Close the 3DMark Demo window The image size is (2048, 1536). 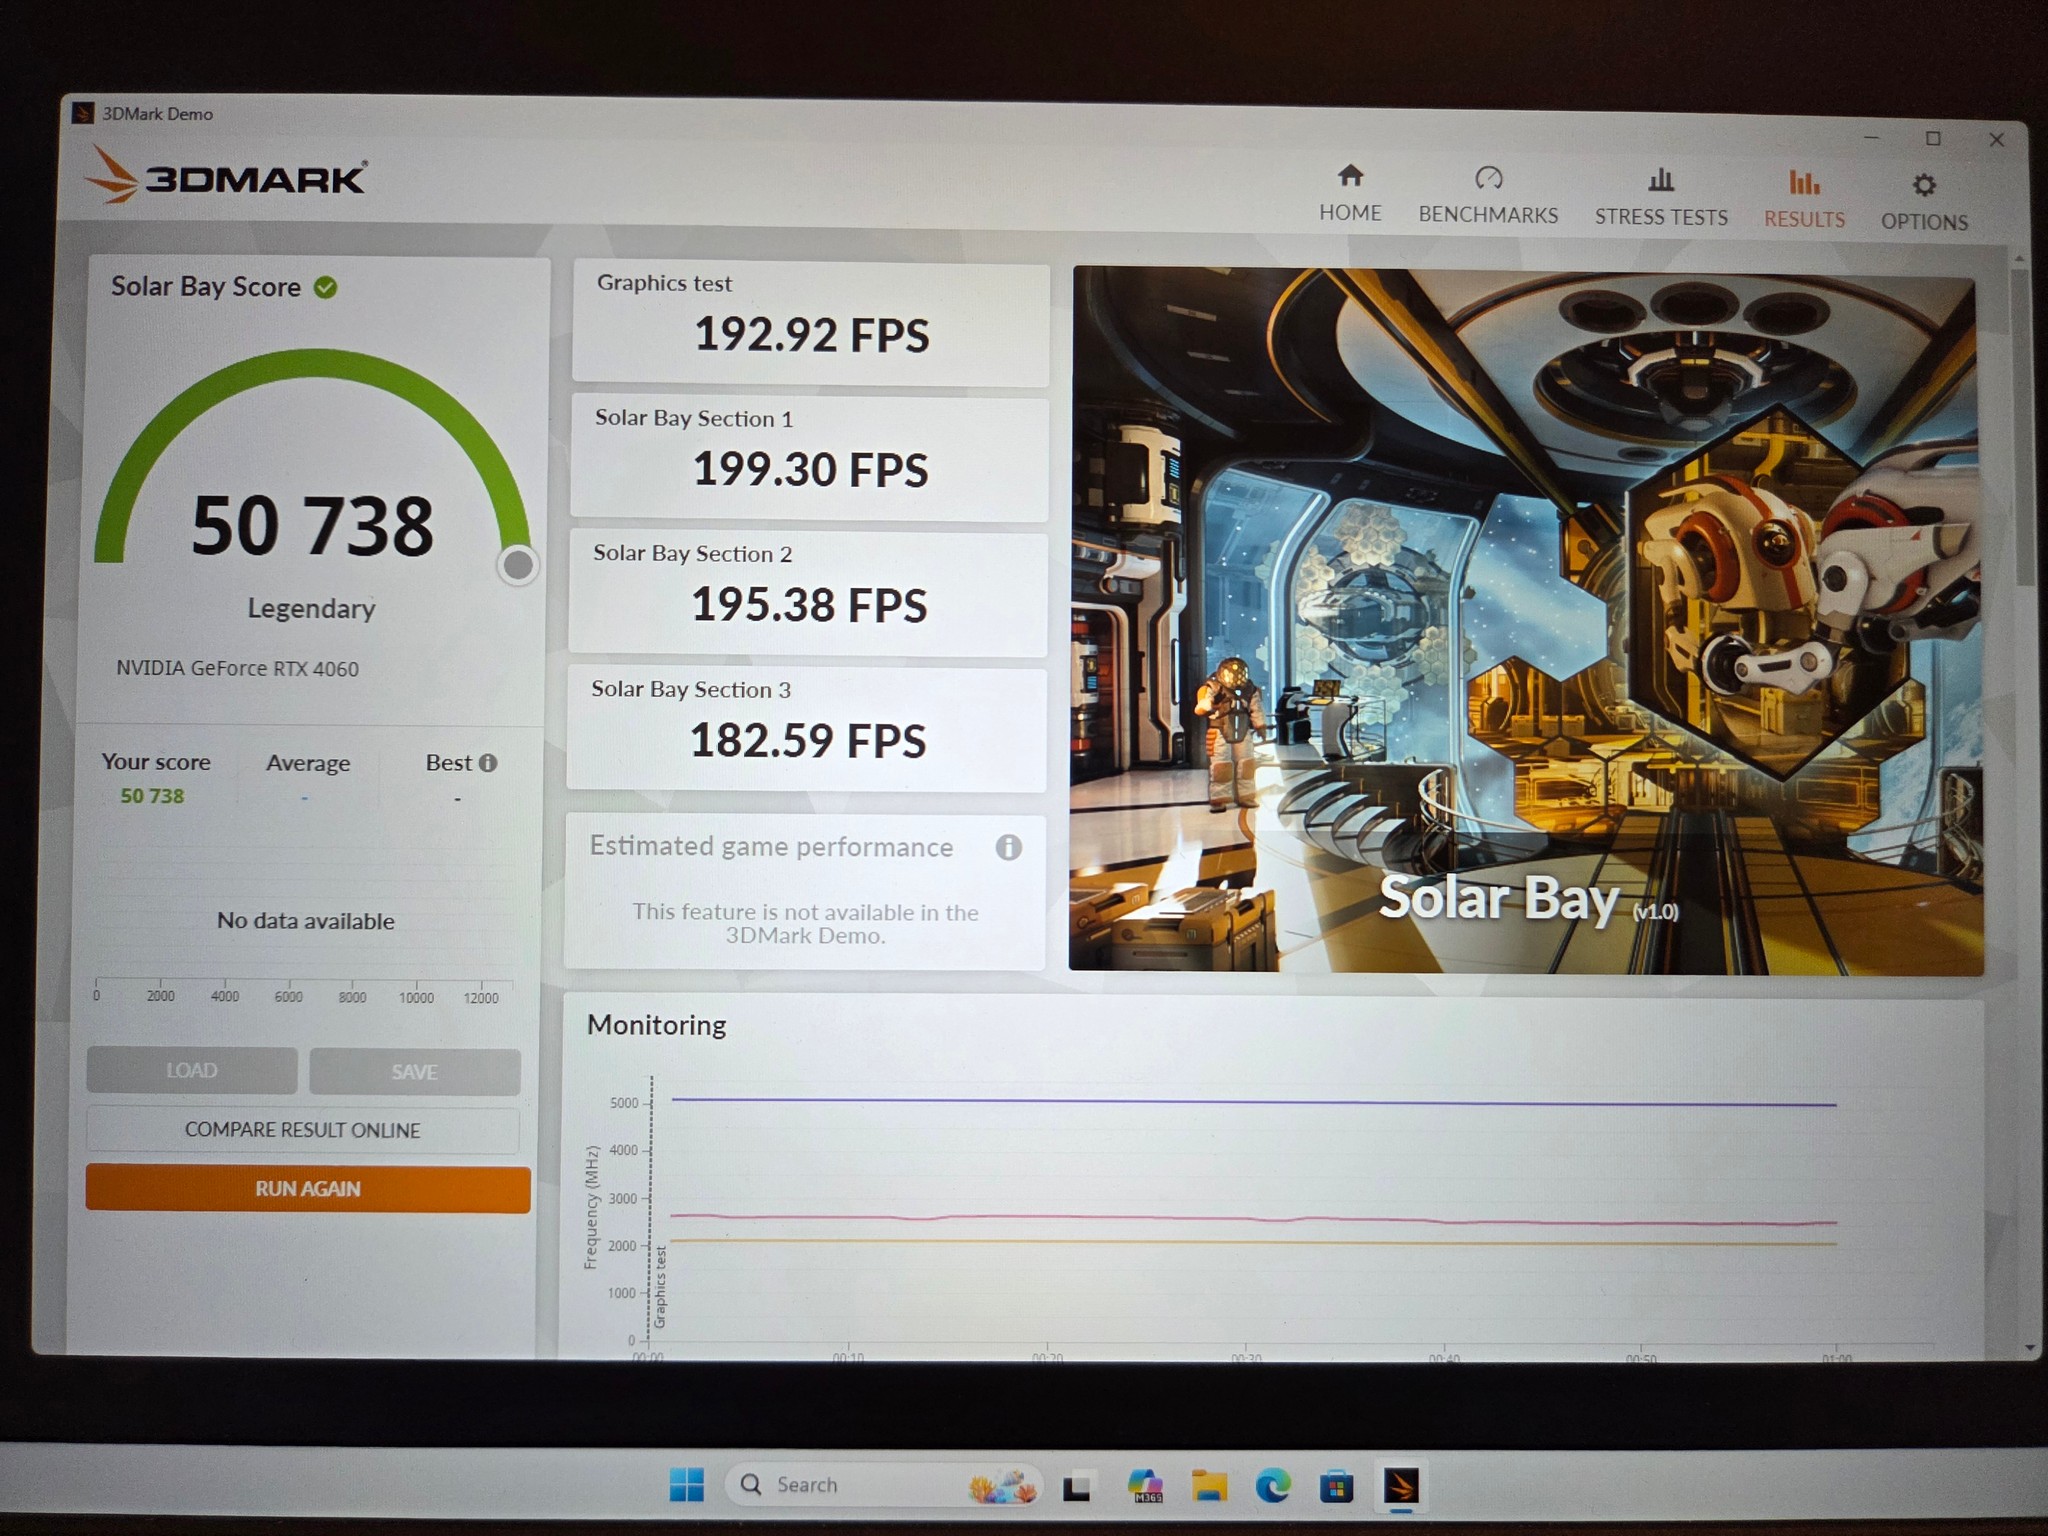click(1997, 140)
